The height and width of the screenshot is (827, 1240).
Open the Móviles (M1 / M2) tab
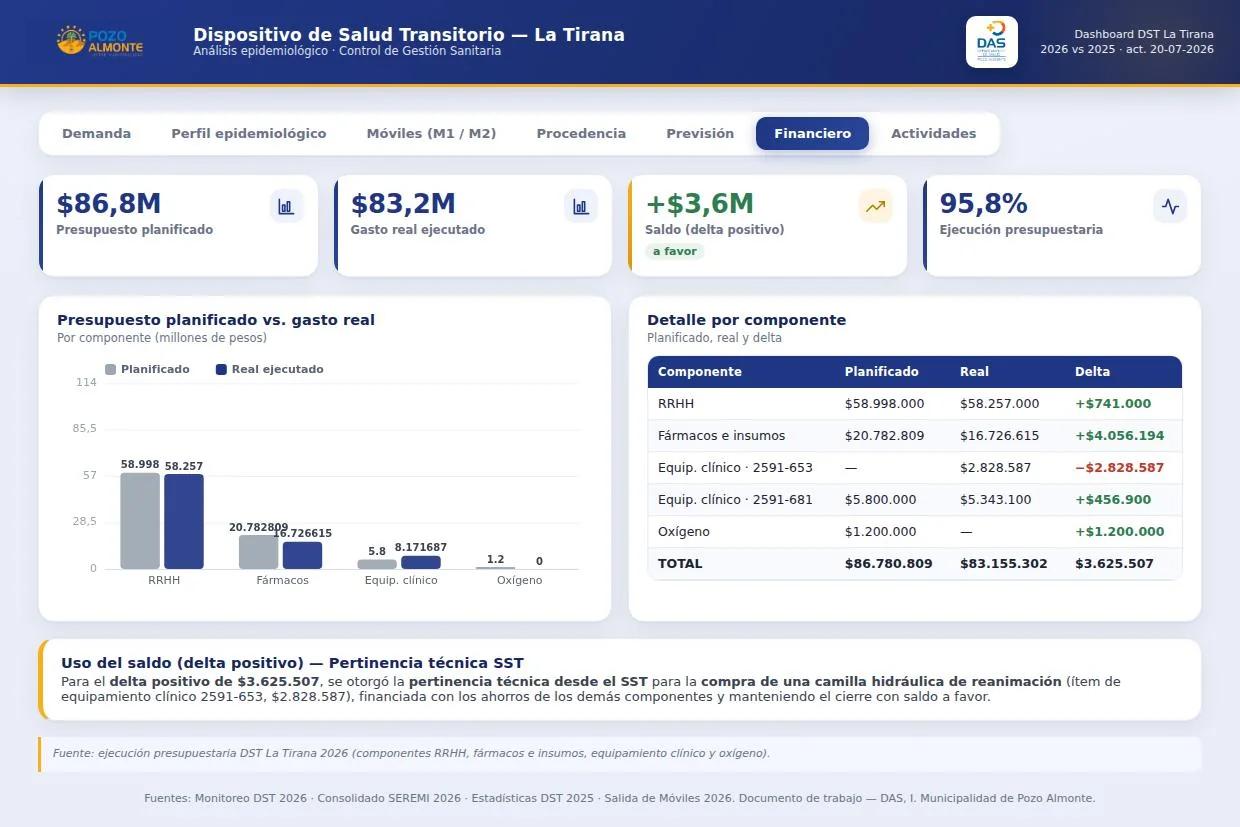tap(431, 133)
